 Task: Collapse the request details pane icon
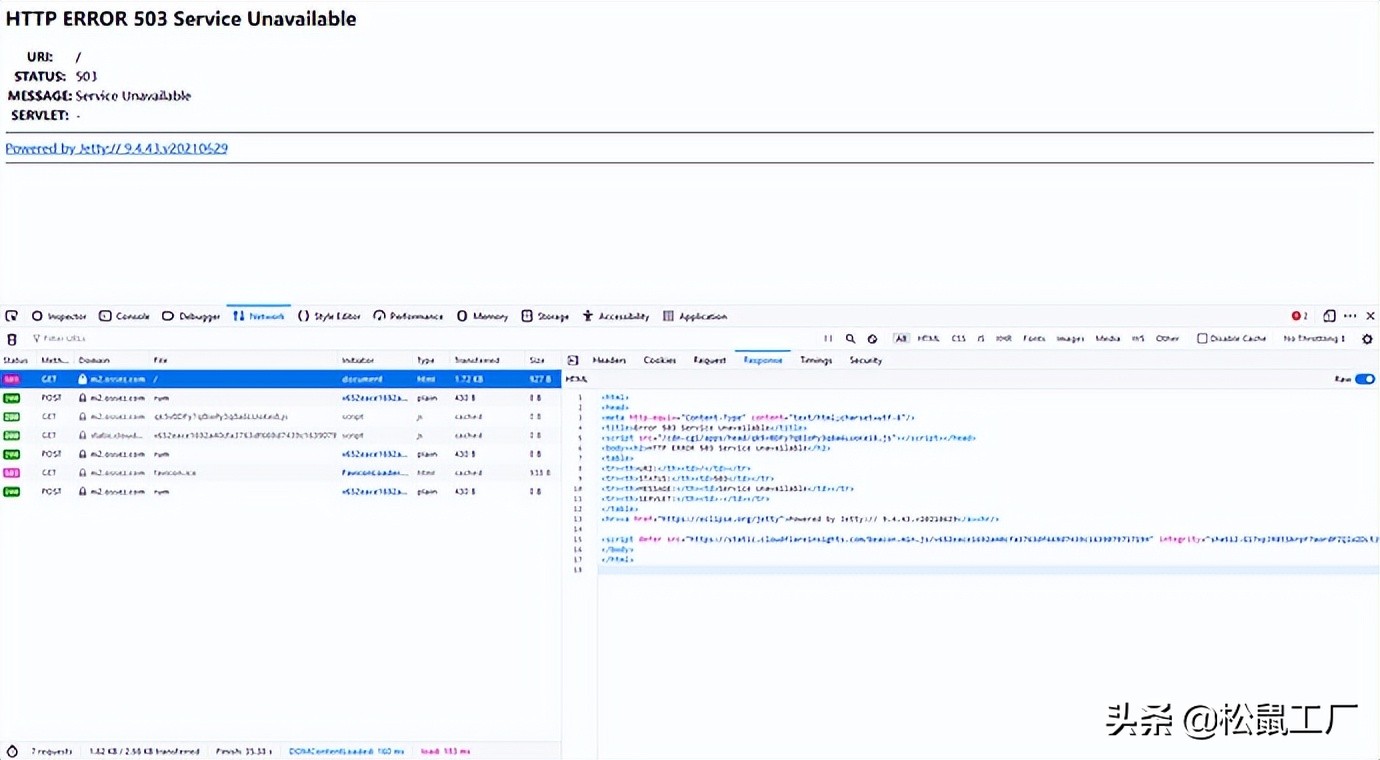[573, 360]
